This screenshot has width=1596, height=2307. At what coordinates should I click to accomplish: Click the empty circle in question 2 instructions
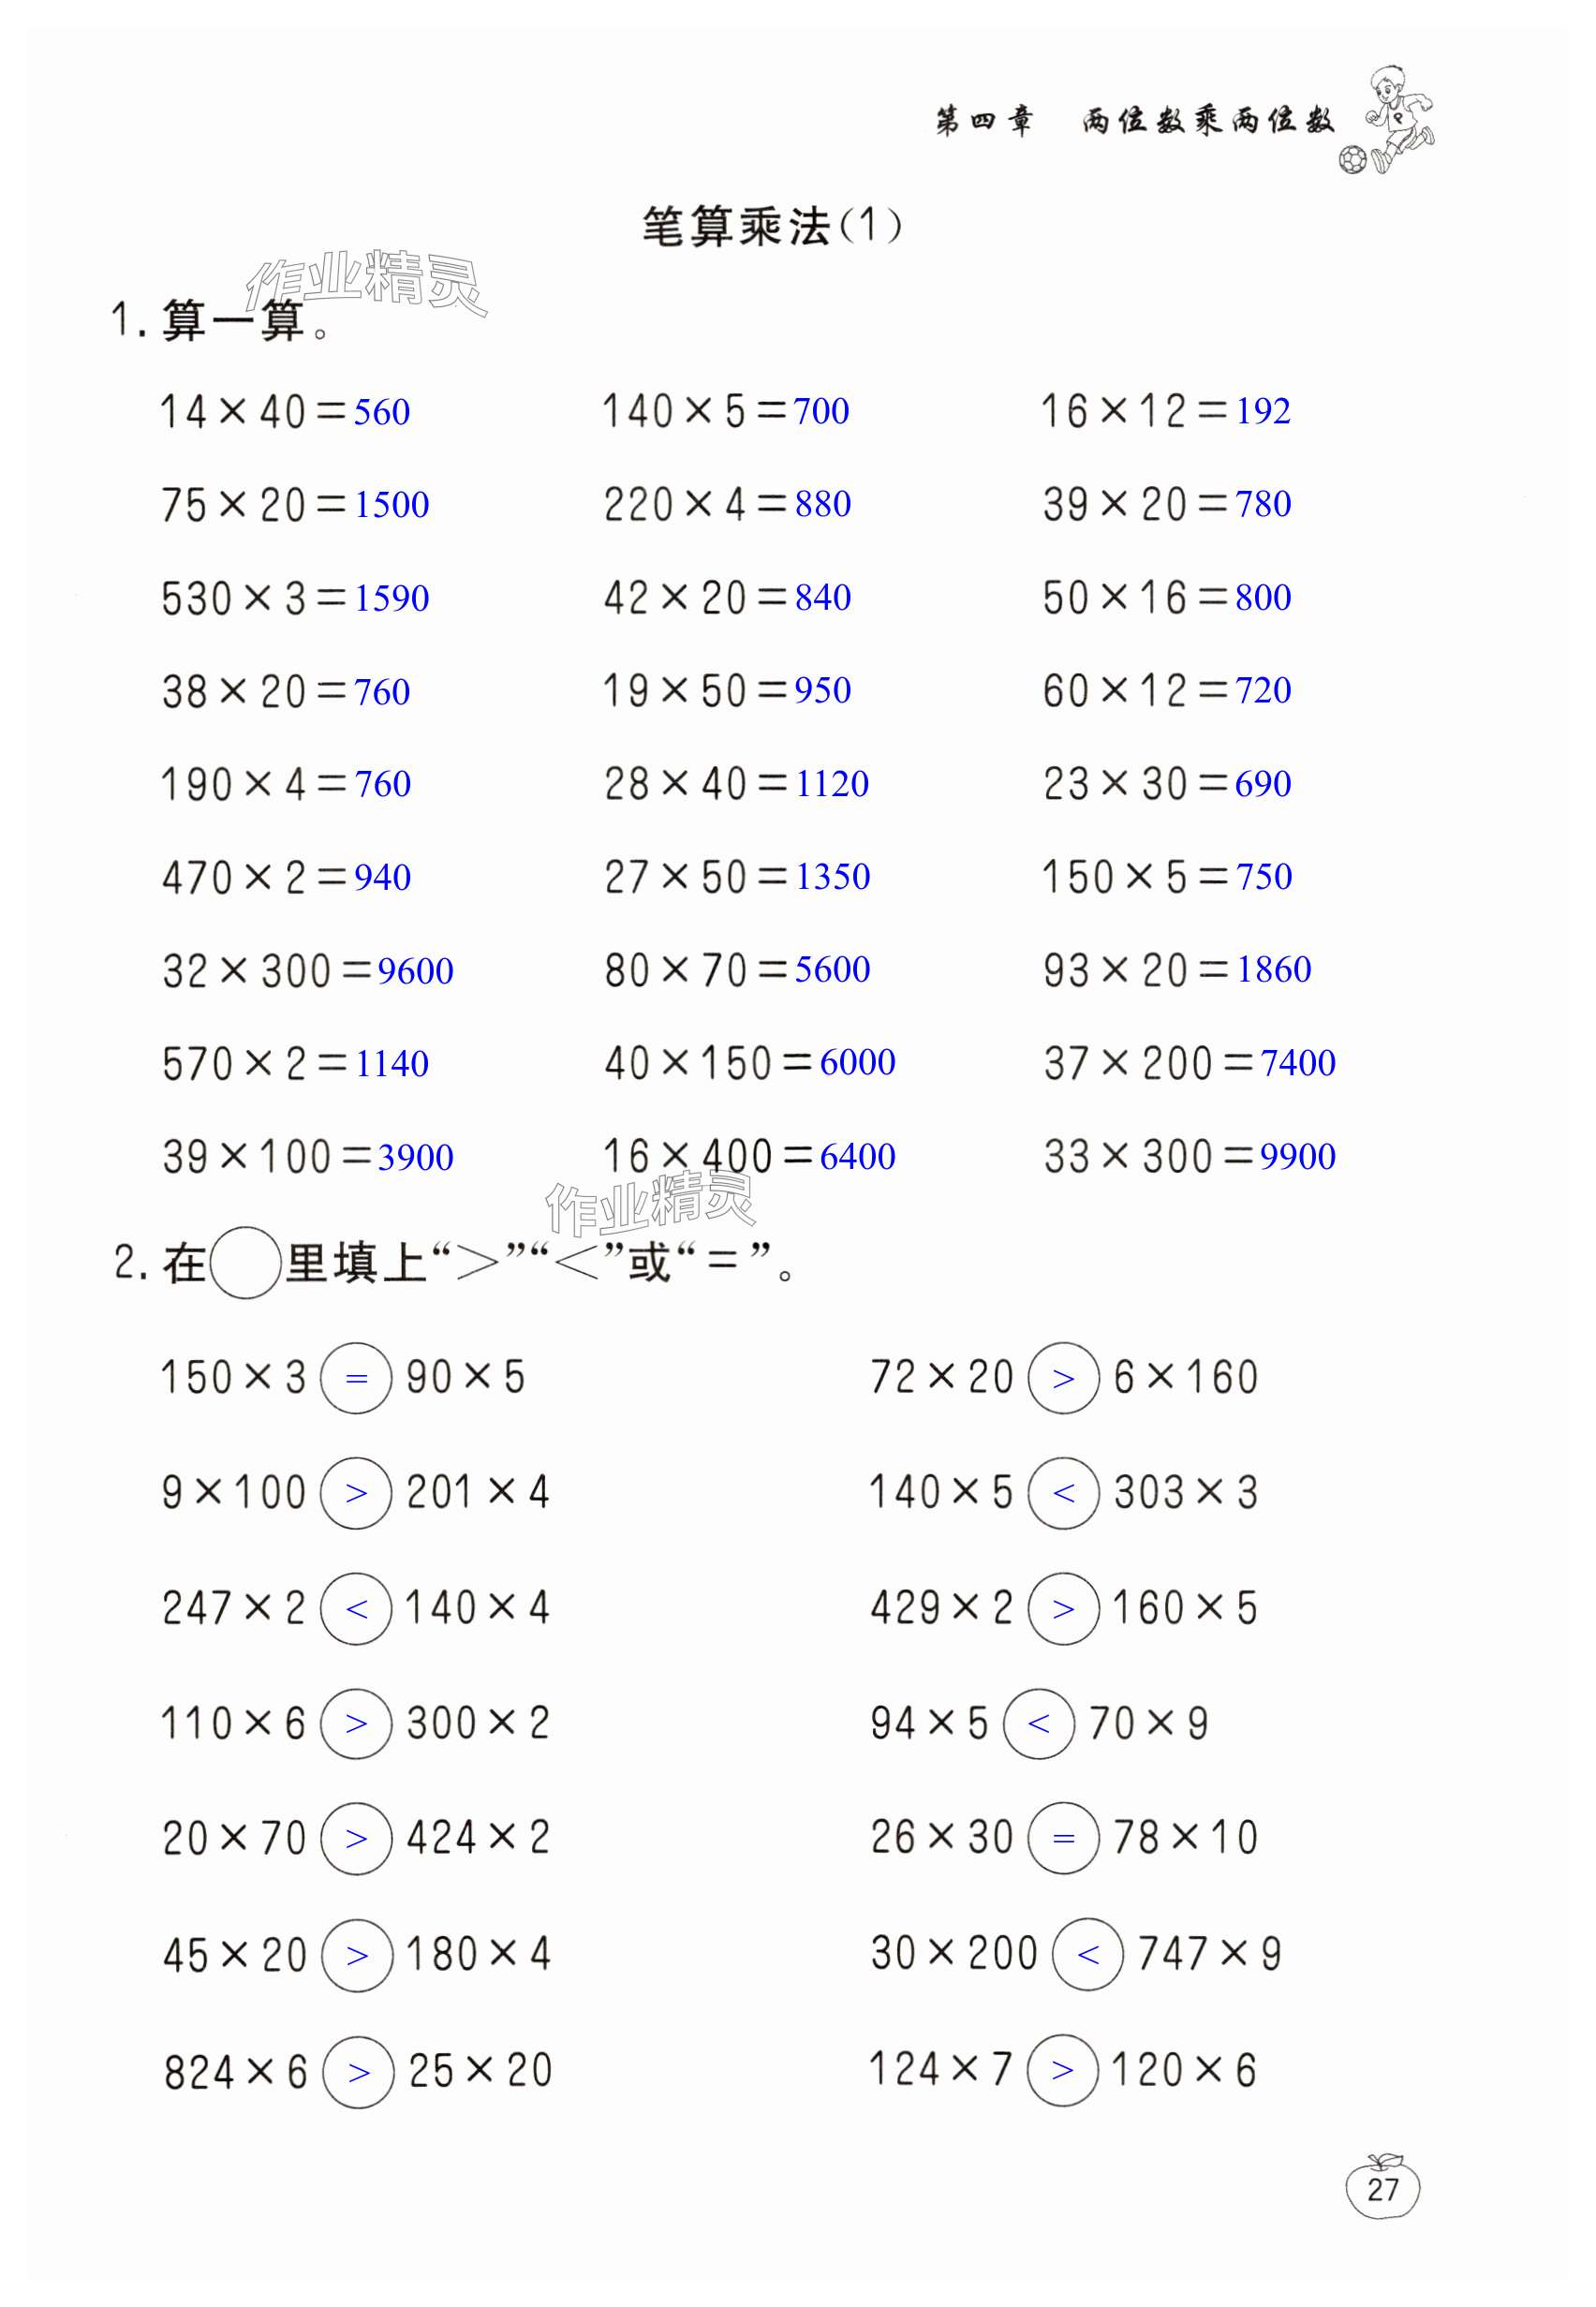(x=245, y=1264)
